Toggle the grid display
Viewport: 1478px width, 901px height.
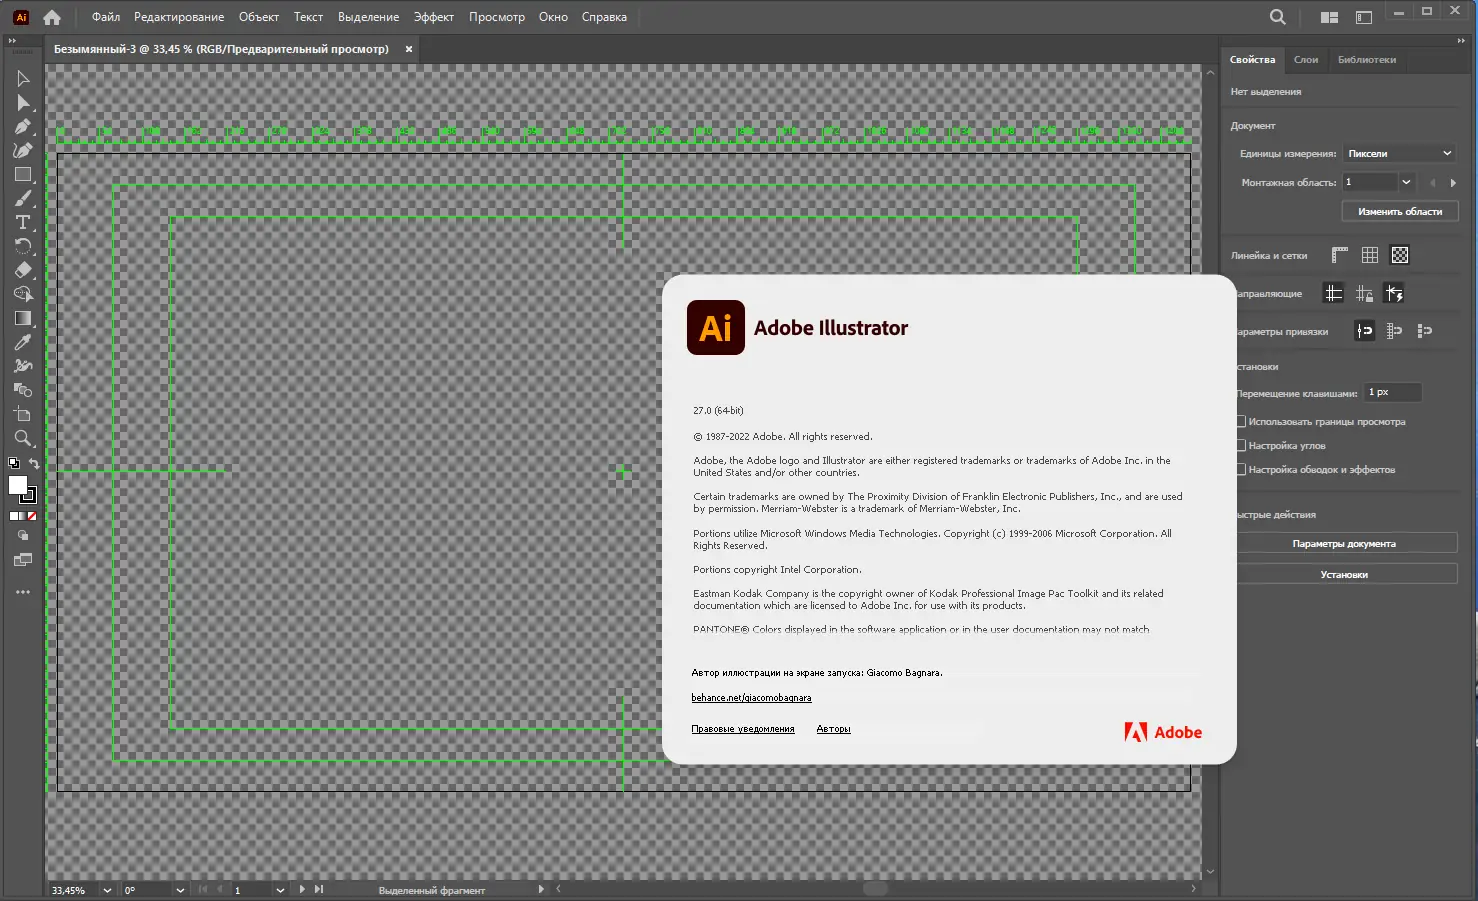[1370, 255]
